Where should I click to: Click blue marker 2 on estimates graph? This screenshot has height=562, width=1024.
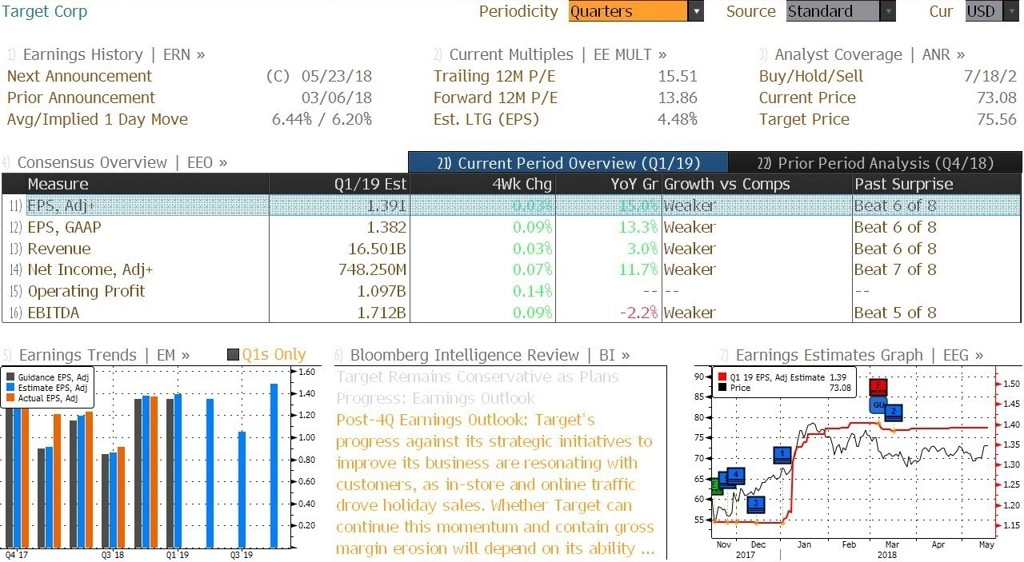[x=893, y=412]
